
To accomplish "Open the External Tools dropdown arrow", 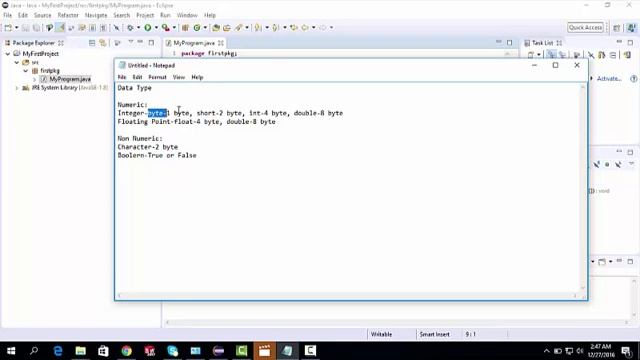I will [174, 28].
